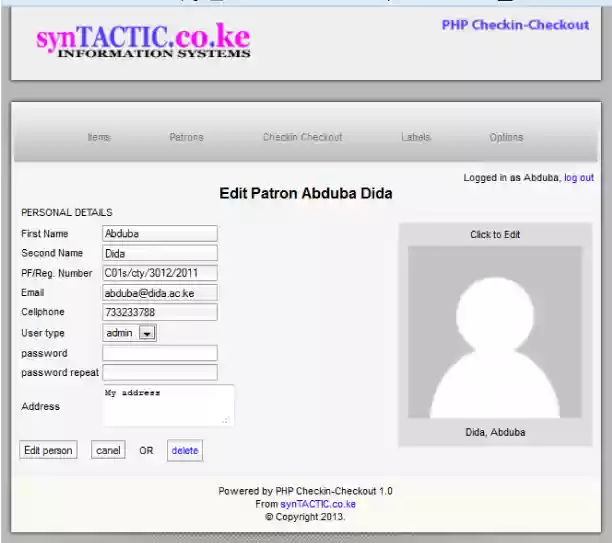612x543 pixels.
Task: Expand the User type dropdown
Action: [x=130, y=333]
